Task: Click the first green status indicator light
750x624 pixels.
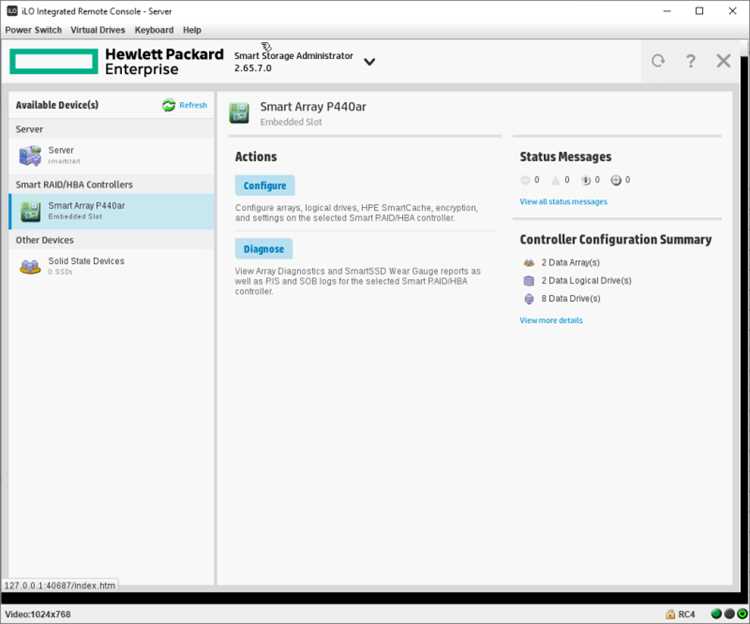Action: click(x=716, y=613)
